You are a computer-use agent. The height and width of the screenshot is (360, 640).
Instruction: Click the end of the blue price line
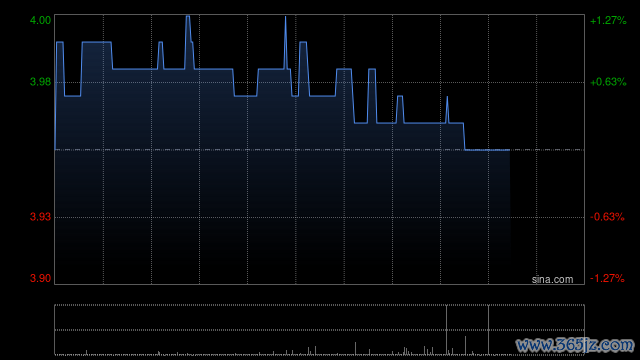tap(509, 150)
